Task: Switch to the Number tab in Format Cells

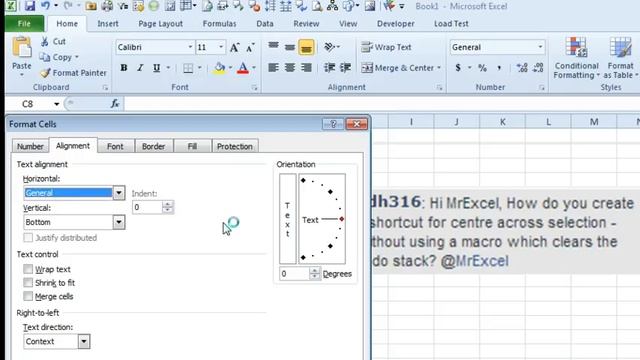Action: click(30, 146)
